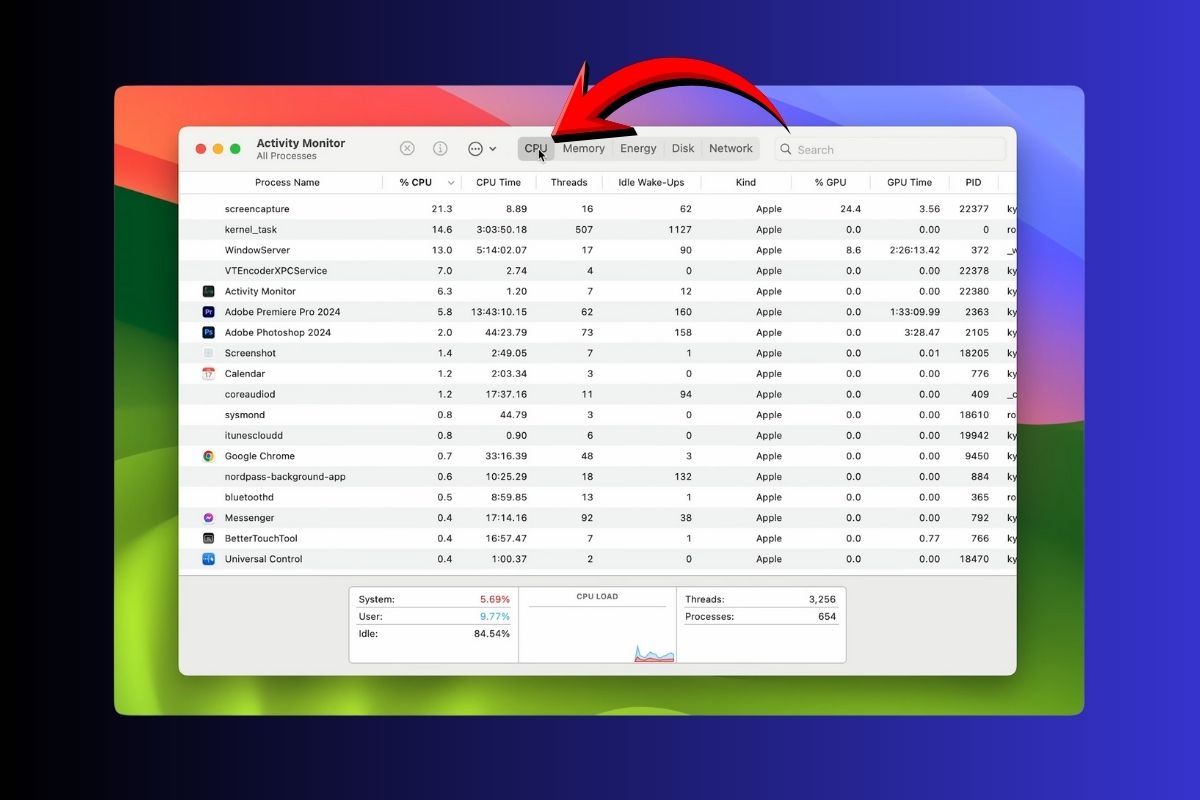Viewport: 1200px width, 800px height.
Task: Expand the chevron beside the ellipsis button
Action: coord(492,149)
